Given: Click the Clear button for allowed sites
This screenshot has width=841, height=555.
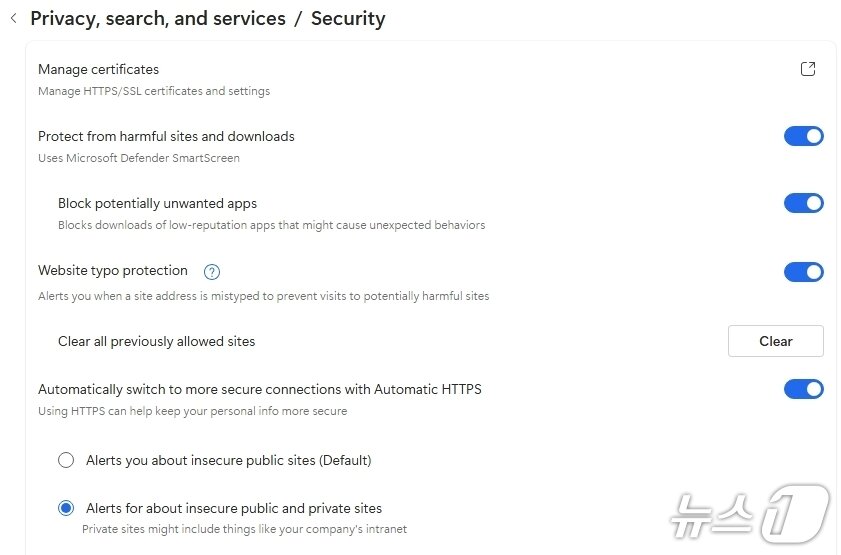Looking at the screenshot, I should [775, 341].
